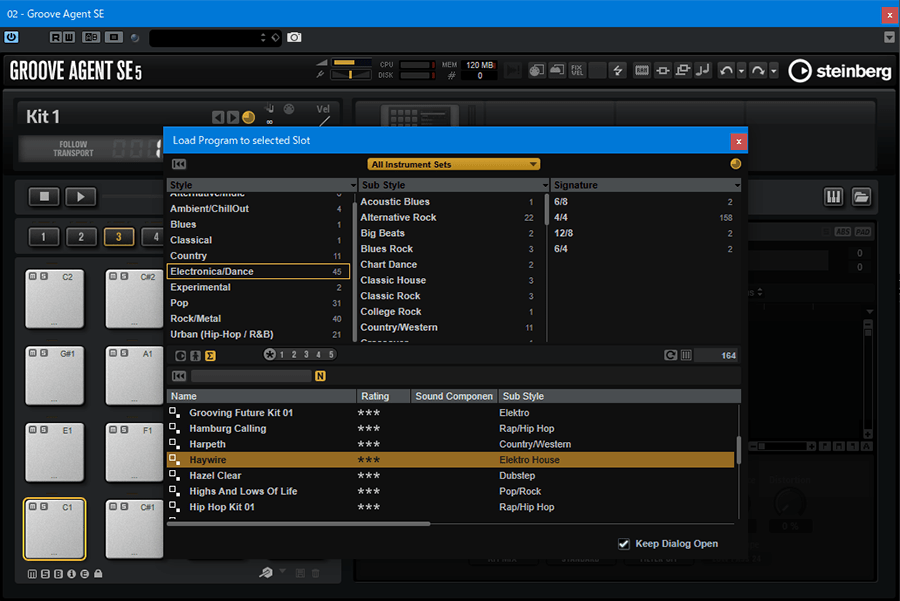Set rating filter to asterisk (all)
Screen dimensions: 900x601
[x=270, y=354]
